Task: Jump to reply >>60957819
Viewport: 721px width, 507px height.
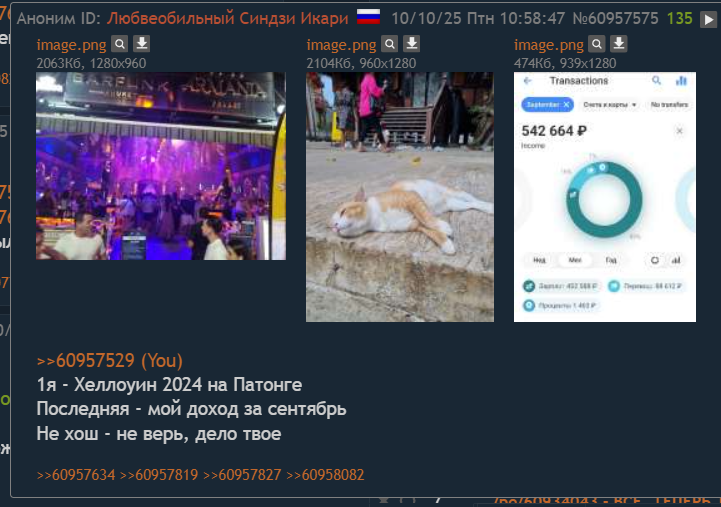Action: 159,475
